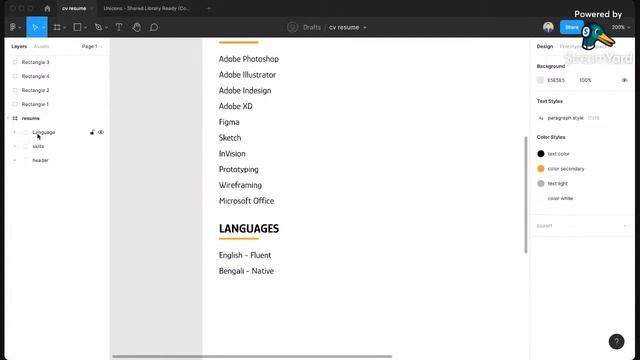Select the color white style
The image size is (640, 360).
[x=560, y=198]
